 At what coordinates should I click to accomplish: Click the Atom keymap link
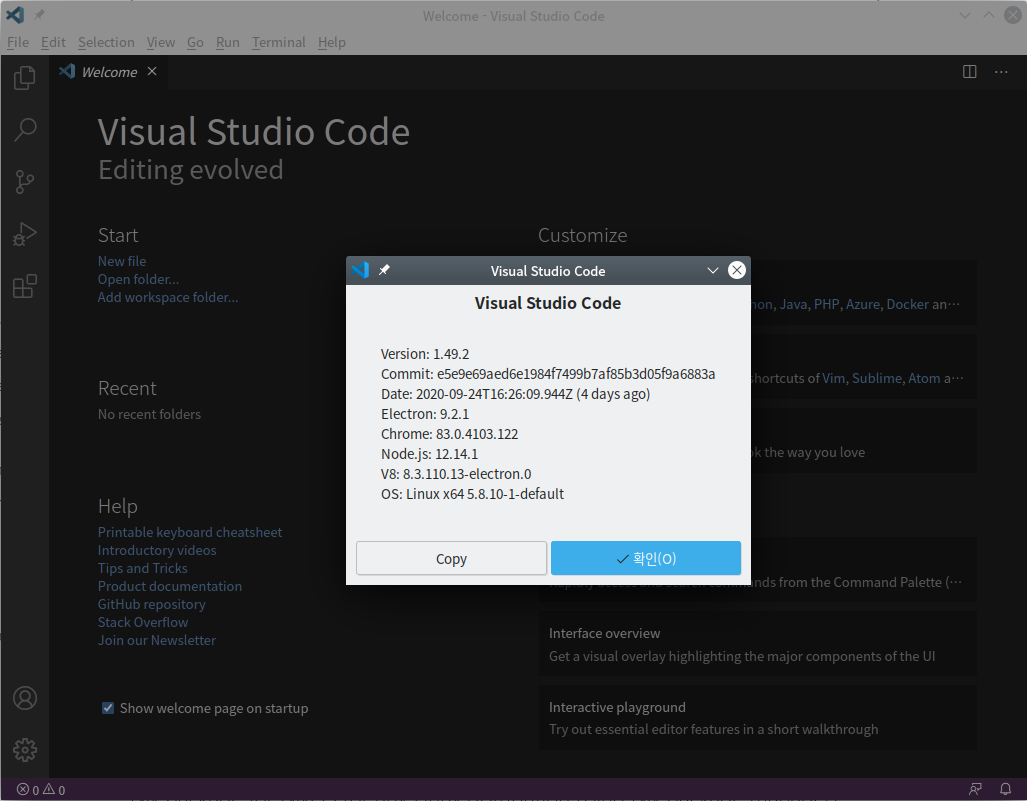(x=924, y=378)
